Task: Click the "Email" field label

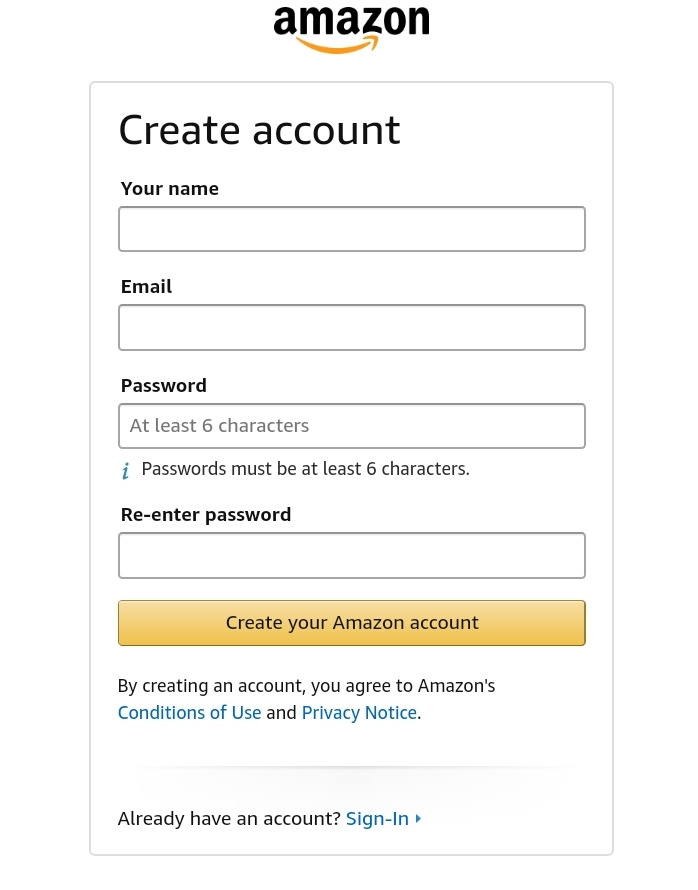Action: [x=146, y=287]
